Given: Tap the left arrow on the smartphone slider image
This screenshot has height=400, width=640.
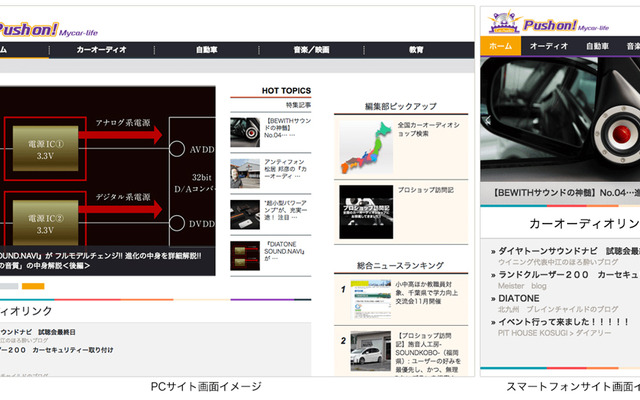Looking at the screenshot, I should pos(487,120).
